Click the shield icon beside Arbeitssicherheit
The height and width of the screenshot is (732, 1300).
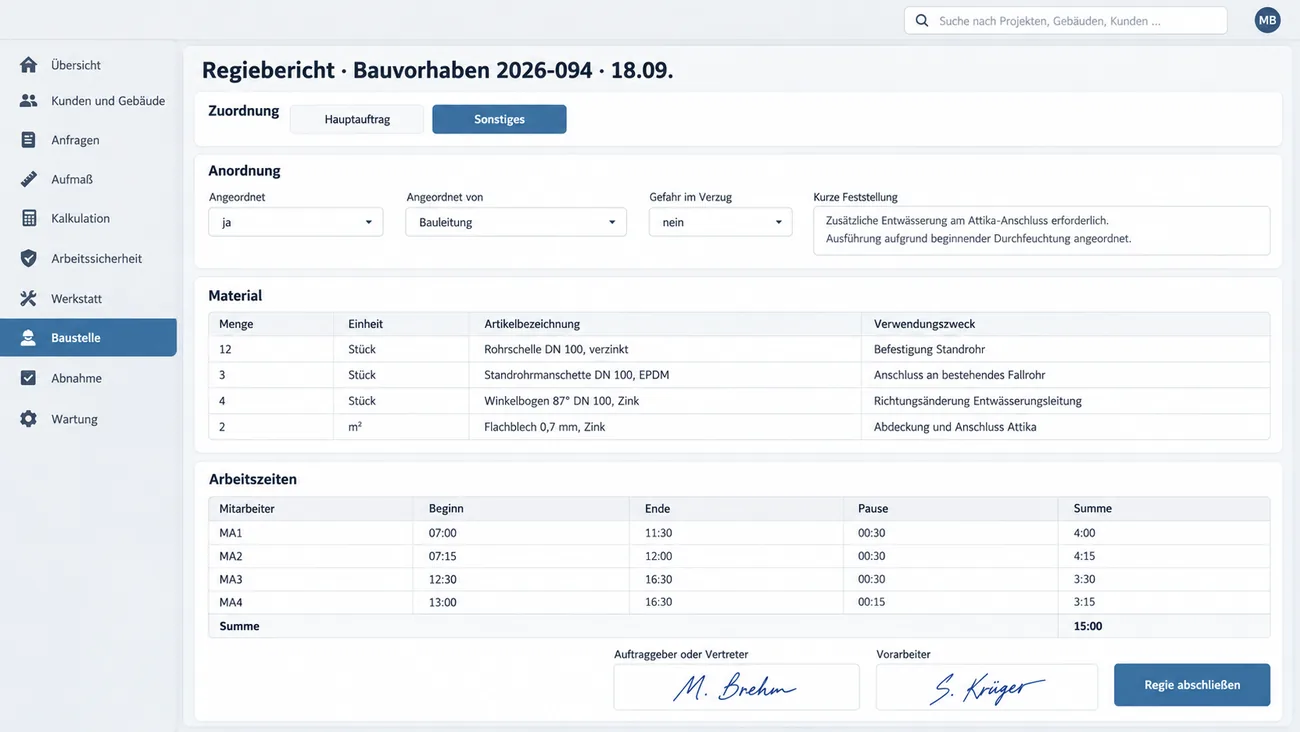coord(28,258)
